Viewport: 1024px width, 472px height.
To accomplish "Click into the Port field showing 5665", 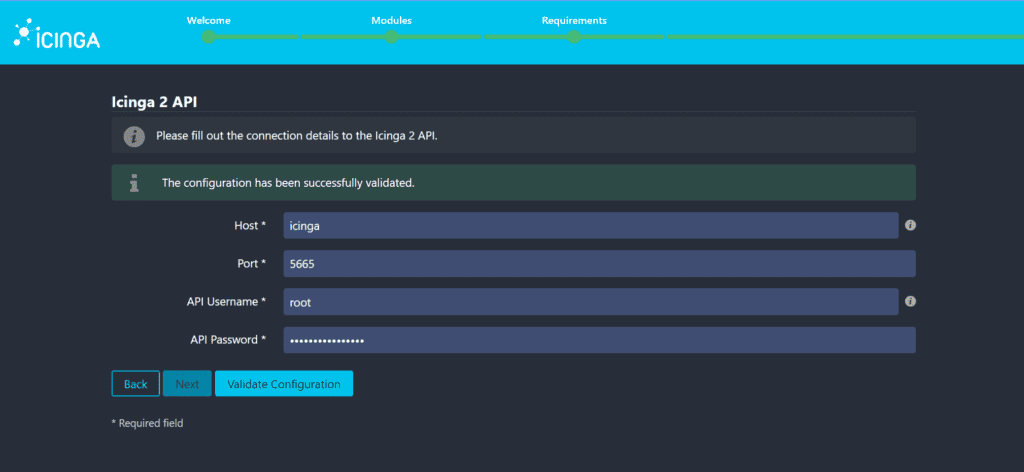I will [598, 264].
